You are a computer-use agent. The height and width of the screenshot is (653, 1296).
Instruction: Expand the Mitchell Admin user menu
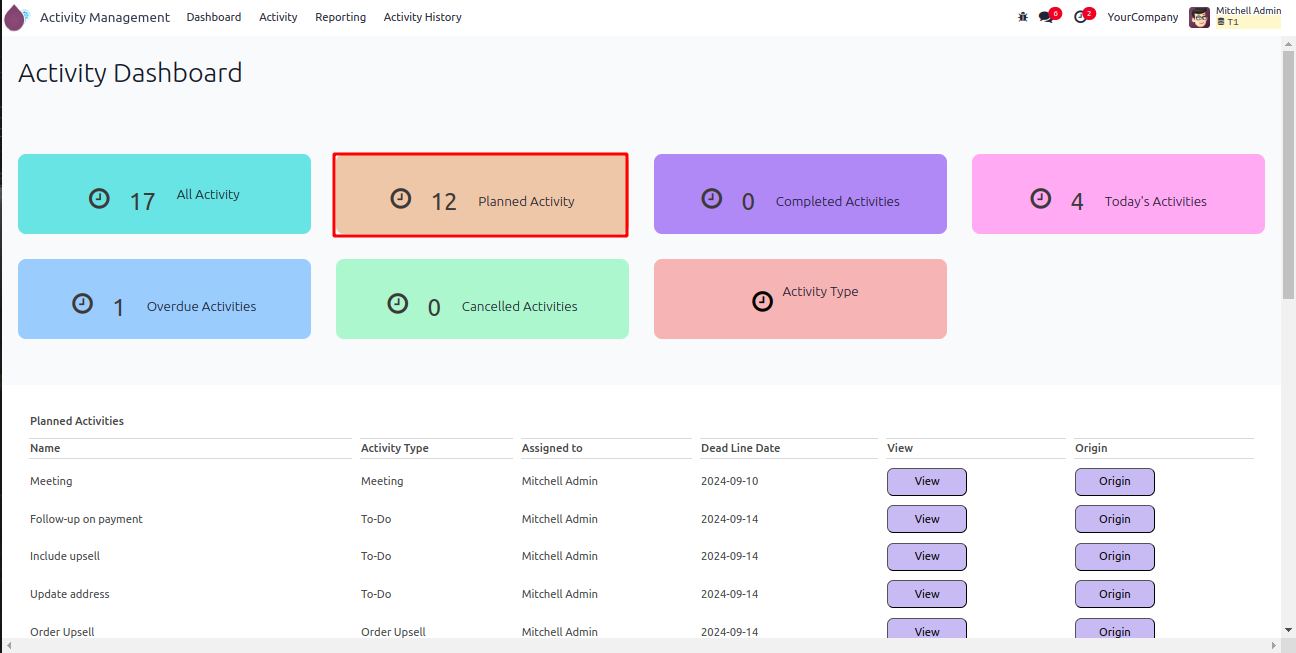(x=1247, y=11)
